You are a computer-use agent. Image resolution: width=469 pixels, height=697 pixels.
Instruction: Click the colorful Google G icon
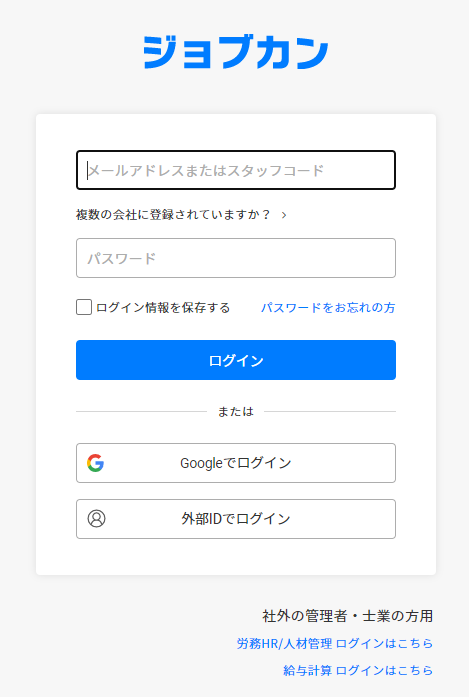pyautogui.click(x=96, y=463)
